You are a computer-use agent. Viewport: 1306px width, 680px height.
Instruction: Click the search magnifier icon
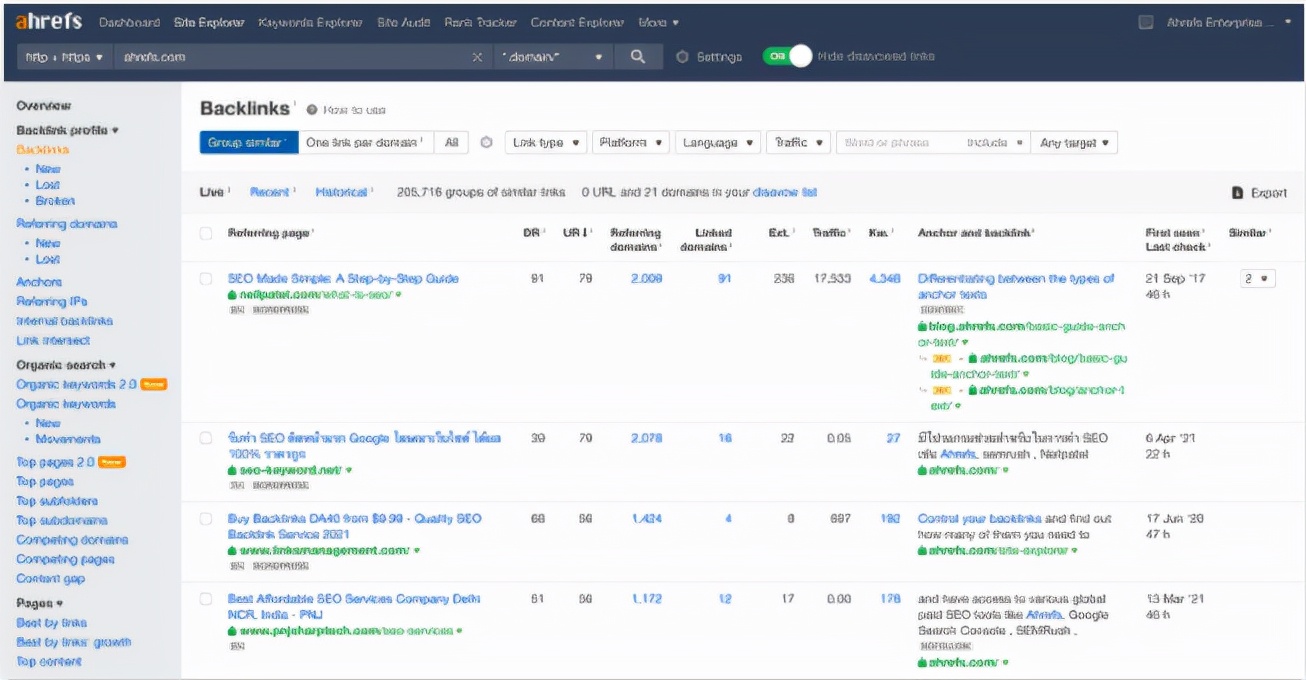point(638,57)
